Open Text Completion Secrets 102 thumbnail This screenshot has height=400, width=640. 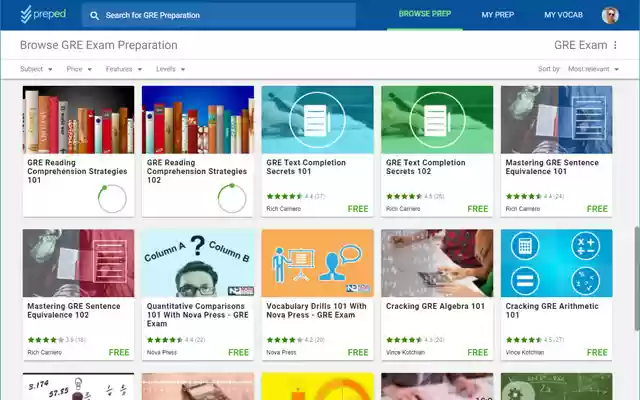point(437,120)
